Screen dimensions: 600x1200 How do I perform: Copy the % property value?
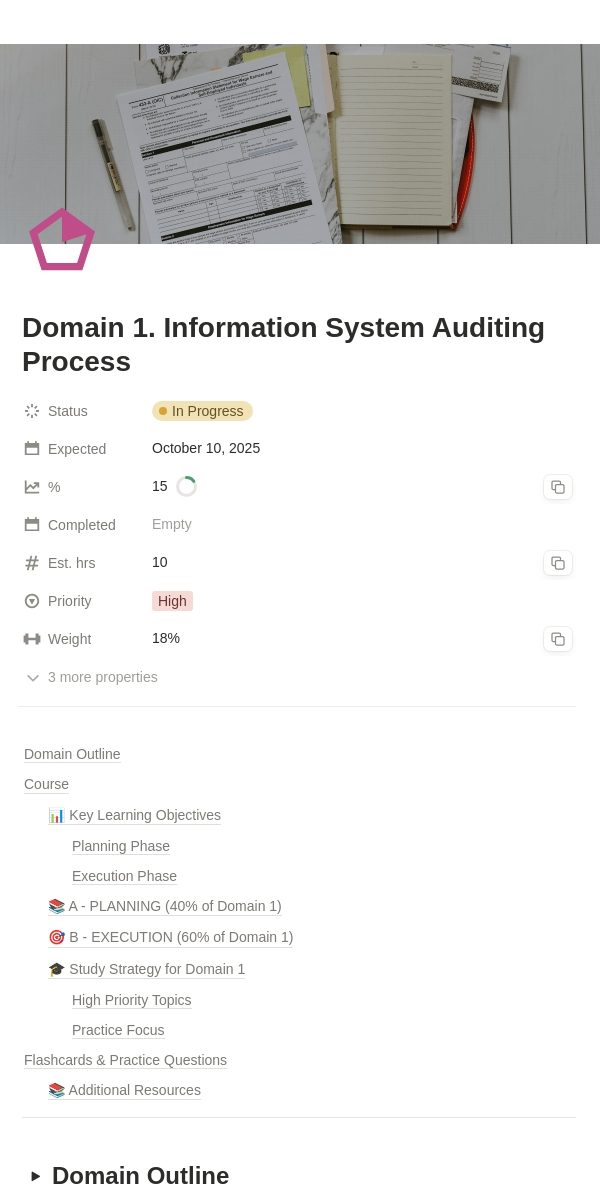point(558,487)
